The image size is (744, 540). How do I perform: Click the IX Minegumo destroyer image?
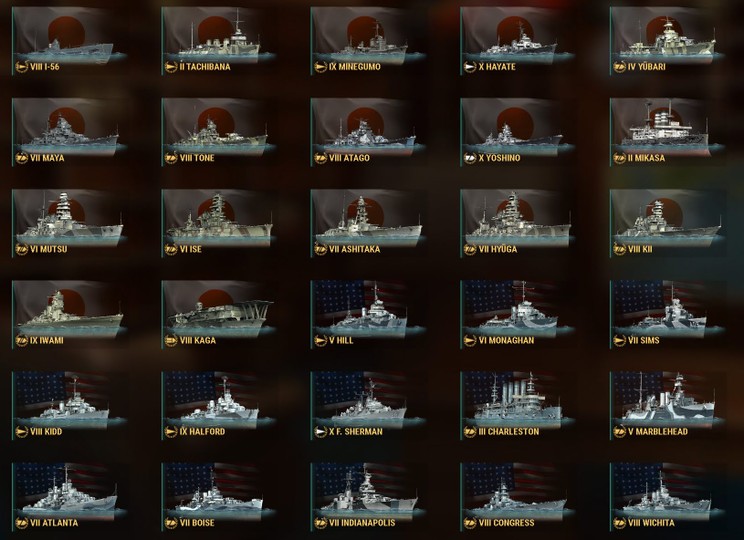point(368,40)
